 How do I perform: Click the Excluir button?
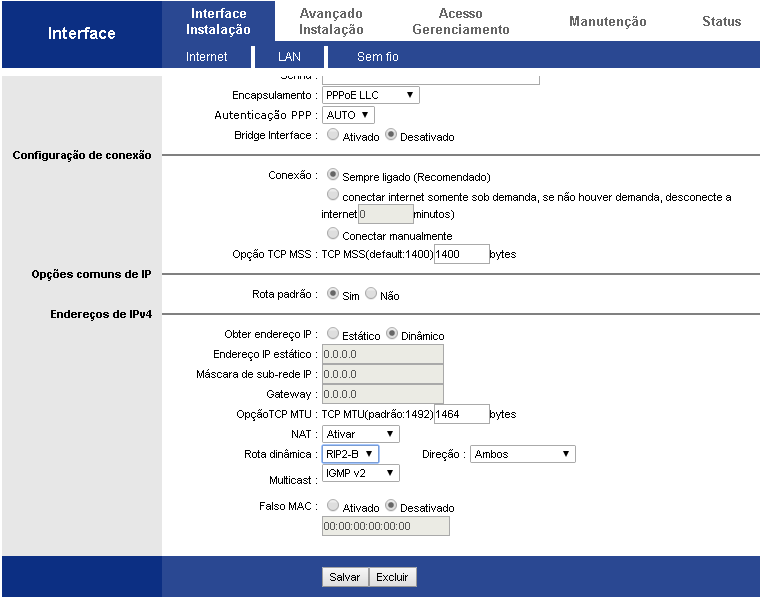(x=393, y=577)
